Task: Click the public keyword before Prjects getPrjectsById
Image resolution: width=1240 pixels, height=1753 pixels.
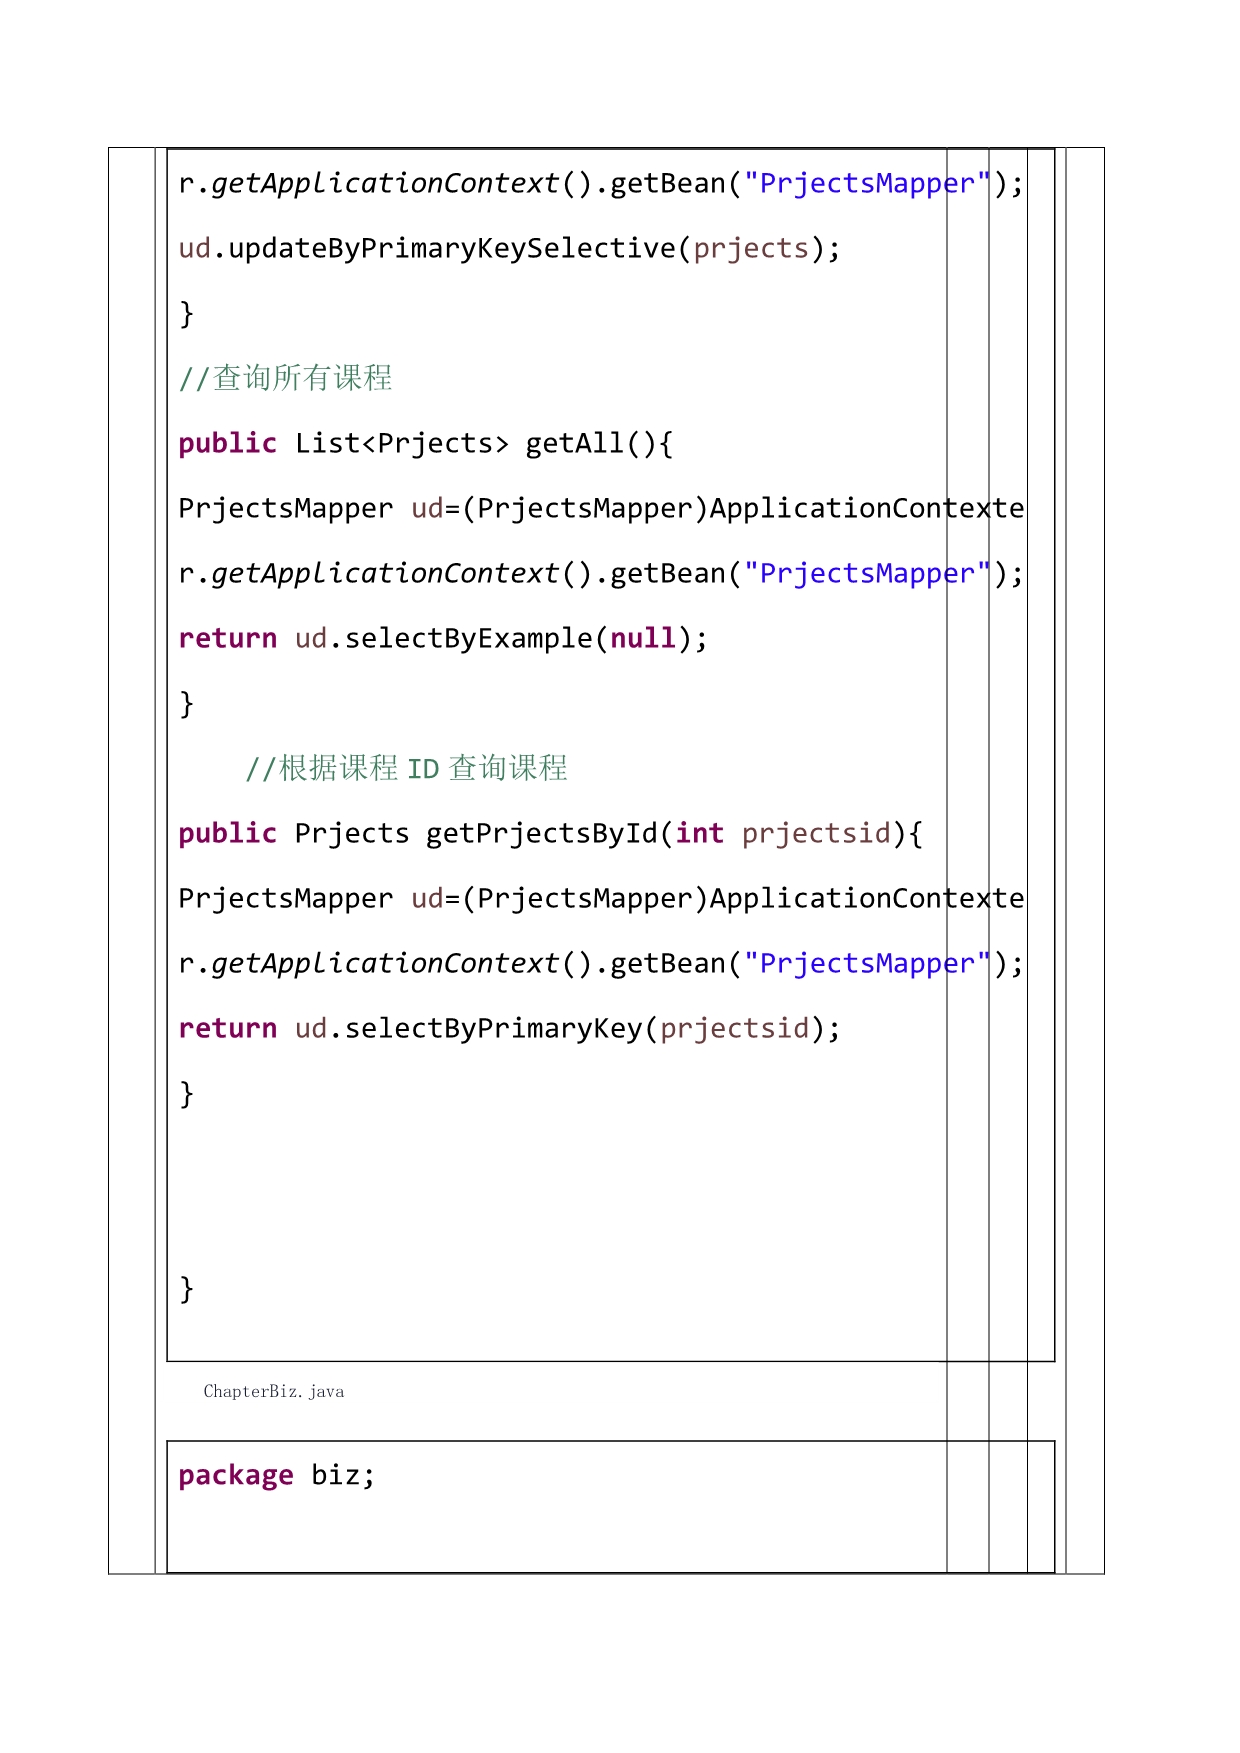Action: coord(227,834)
